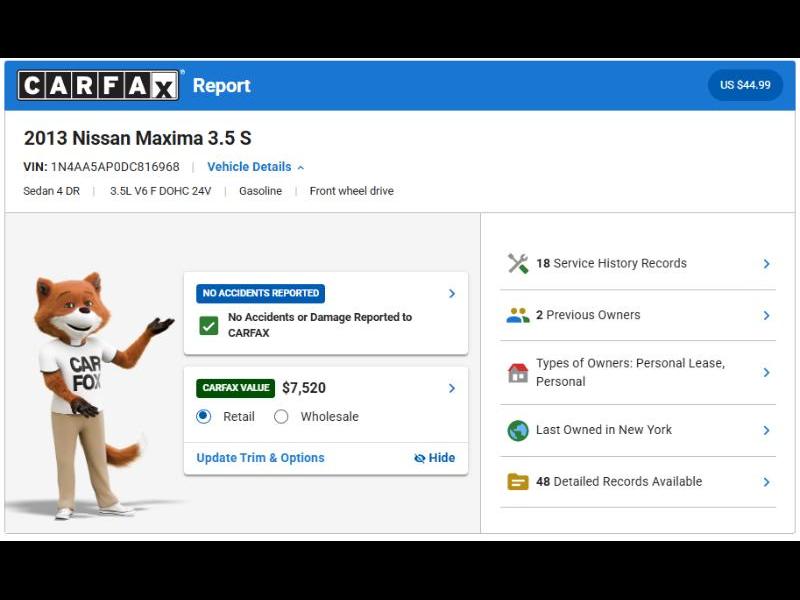Click the house types of owners icon
The height and width of the screenshot is (600, 800).
tap(518, 372)
